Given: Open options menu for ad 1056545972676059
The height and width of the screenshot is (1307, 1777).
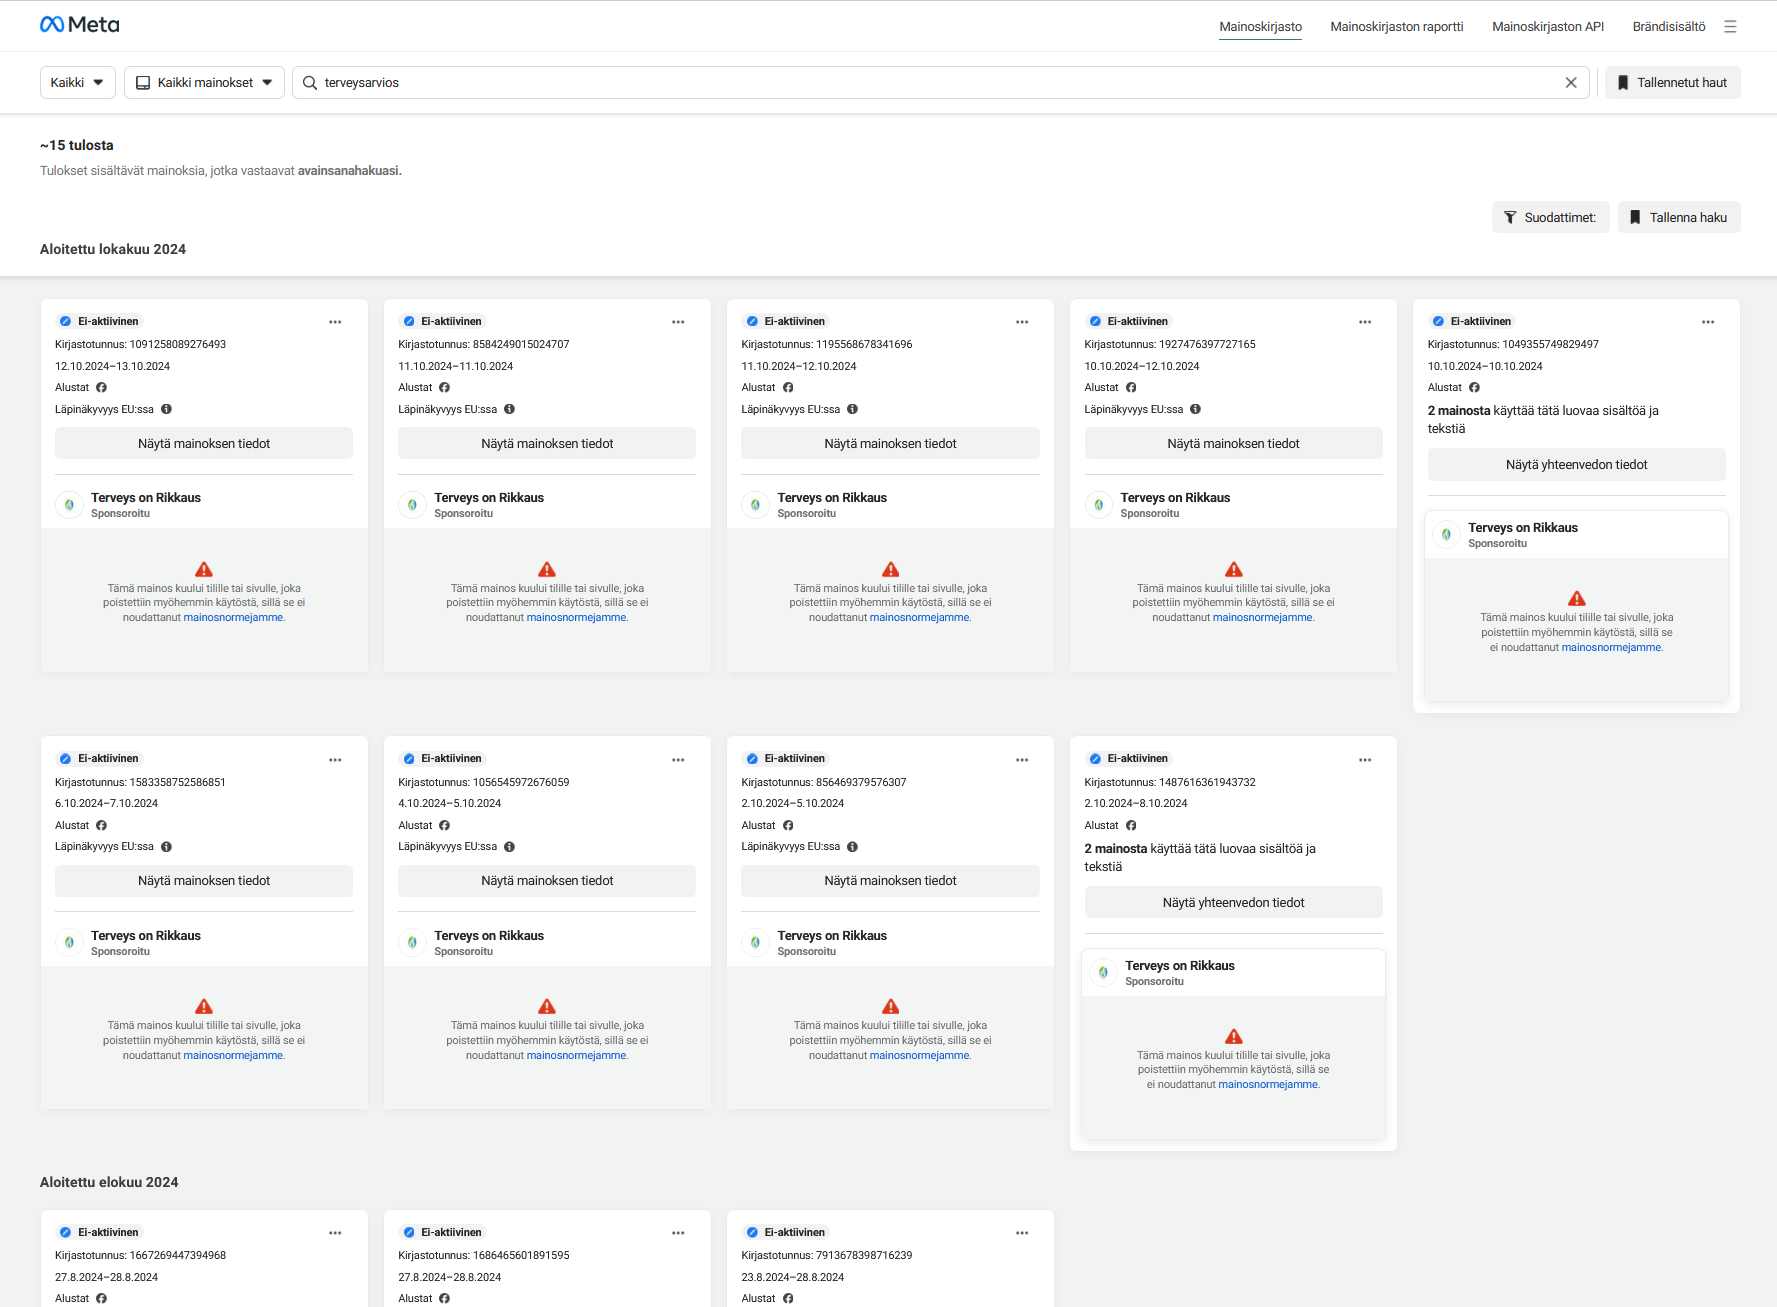Looking at the screenshot, I should click(678, 760).
